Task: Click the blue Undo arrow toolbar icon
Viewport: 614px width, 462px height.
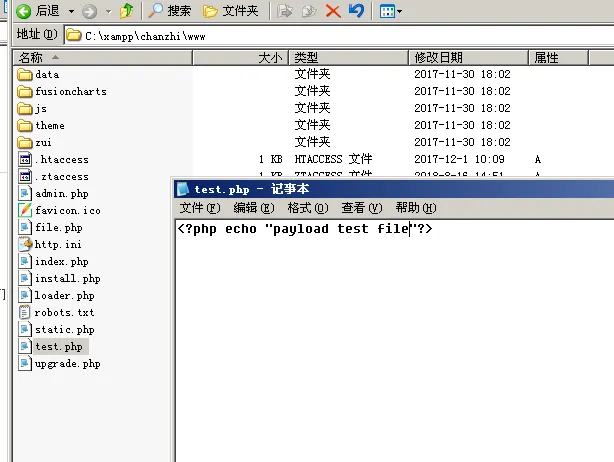Action: click(356, 11)
